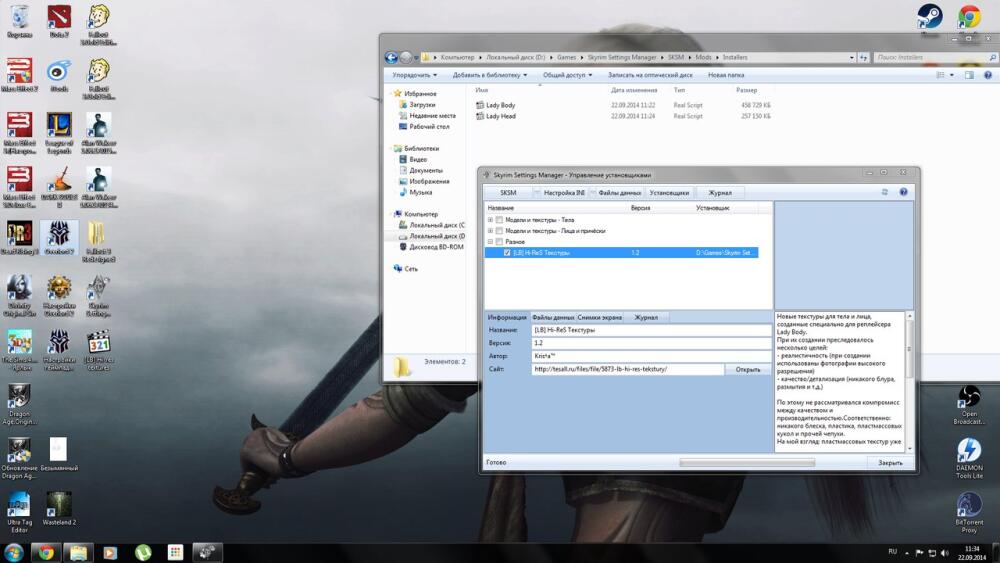Click Новая папка in Explorer toolbar
The image size is (1000, 563).
[x=726, y=75]
